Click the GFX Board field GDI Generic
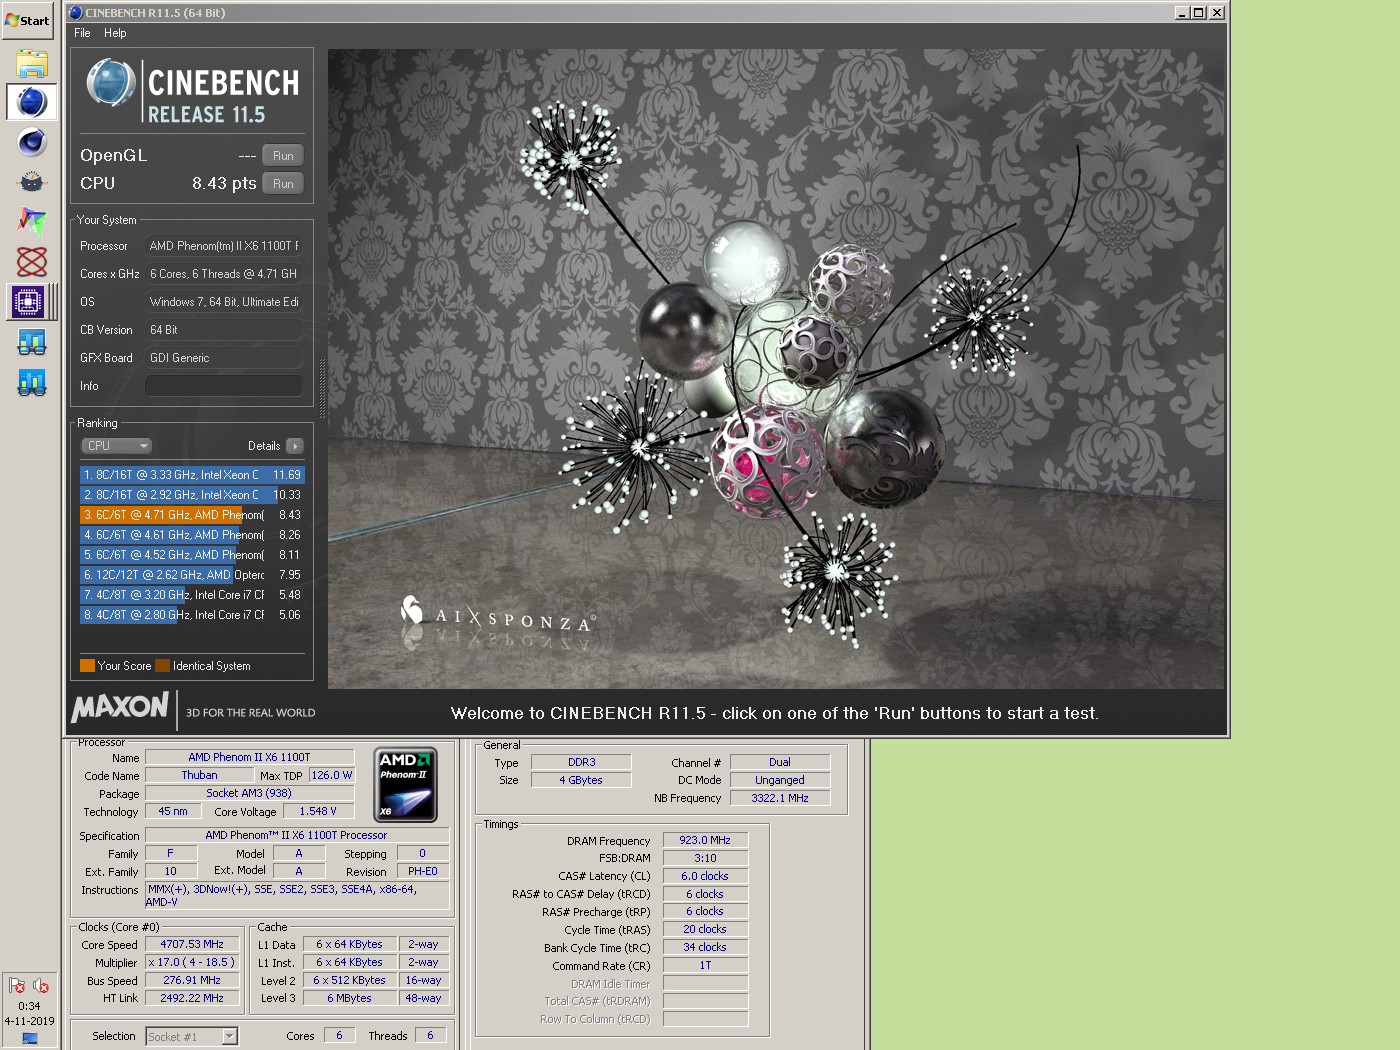The width and height of the screenshot is (1400, 1050). (224, 358)
